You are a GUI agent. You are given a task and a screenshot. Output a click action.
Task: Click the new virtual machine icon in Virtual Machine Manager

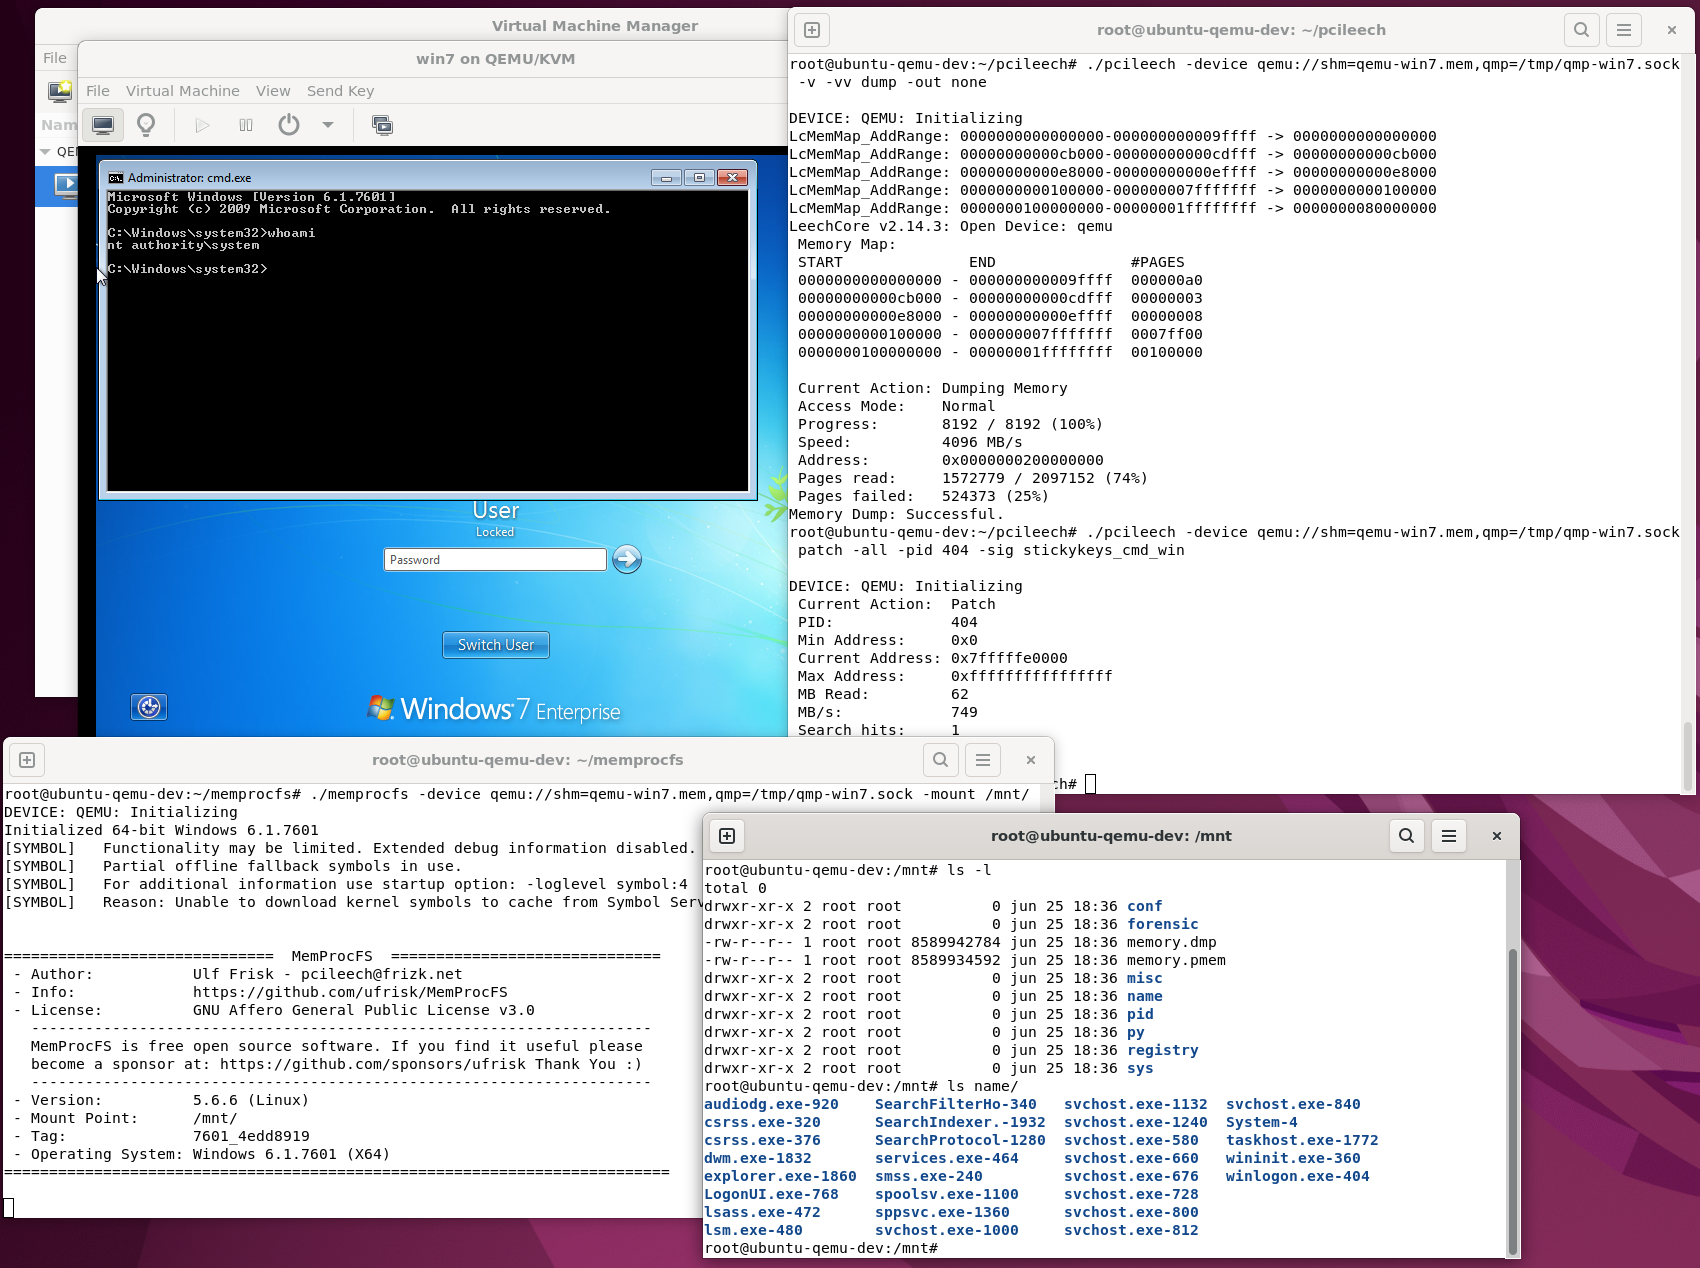60,92
